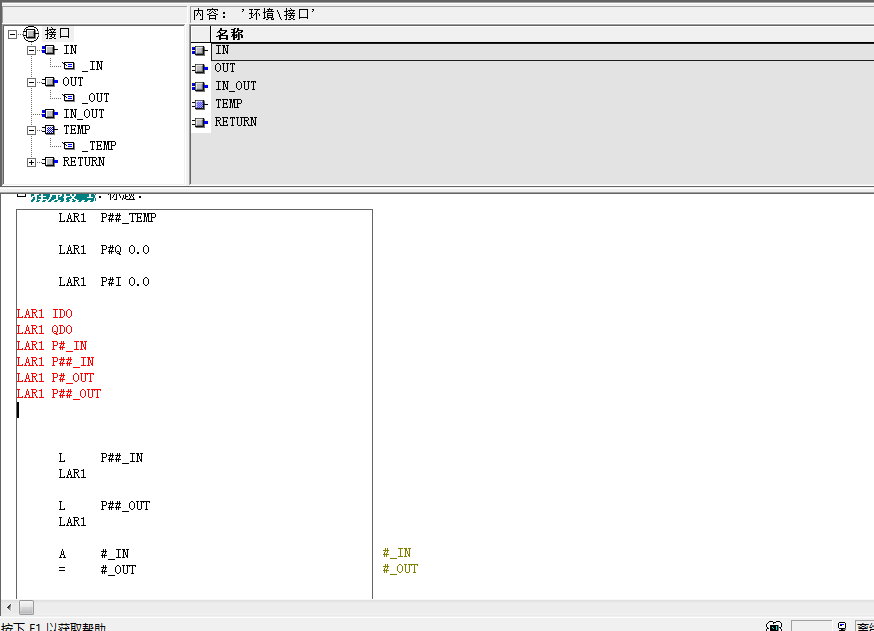
Task: Click the IN row icon in the table
Action: (x=200, y=51)
